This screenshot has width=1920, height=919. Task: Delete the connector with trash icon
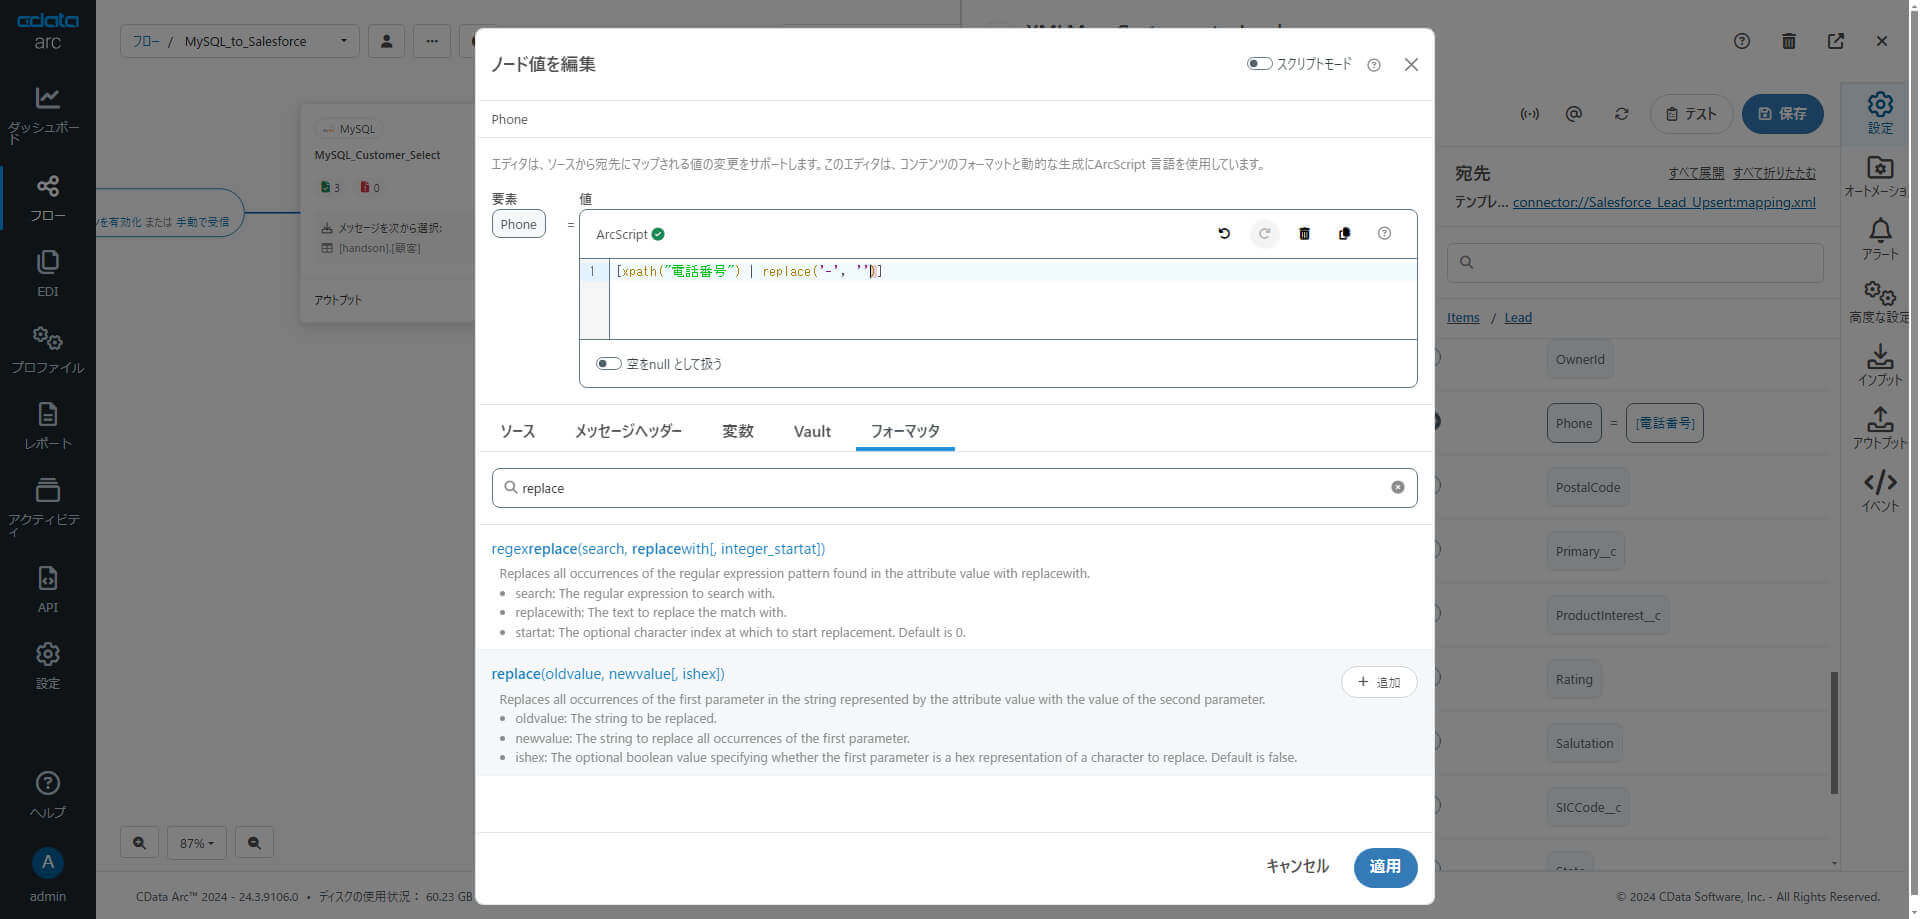[x=1789, y=41]
